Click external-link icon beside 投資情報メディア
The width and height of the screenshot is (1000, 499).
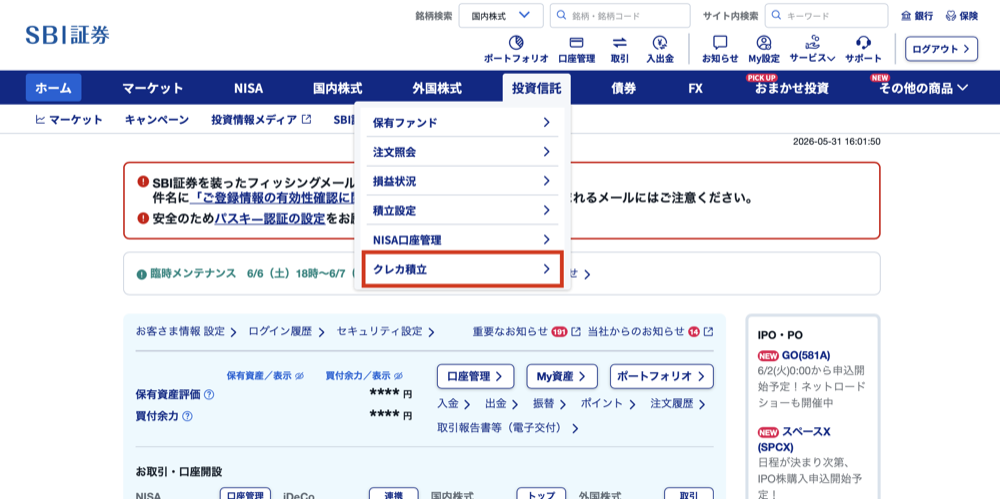point(307,119)
